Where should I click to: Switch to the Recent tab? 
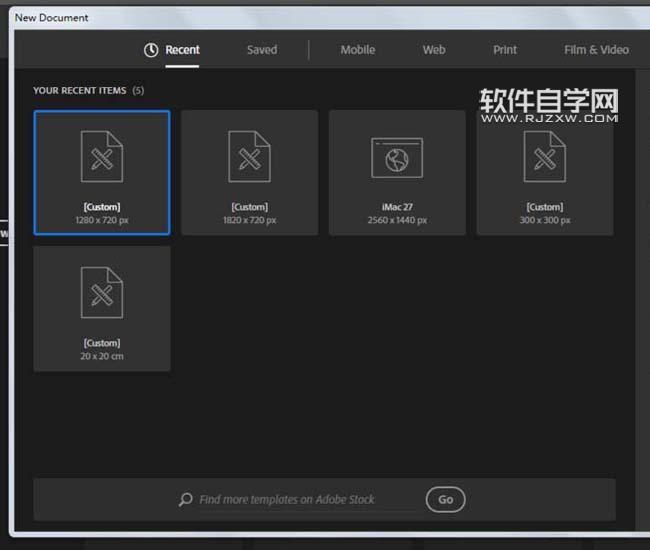tap(182, 50)
